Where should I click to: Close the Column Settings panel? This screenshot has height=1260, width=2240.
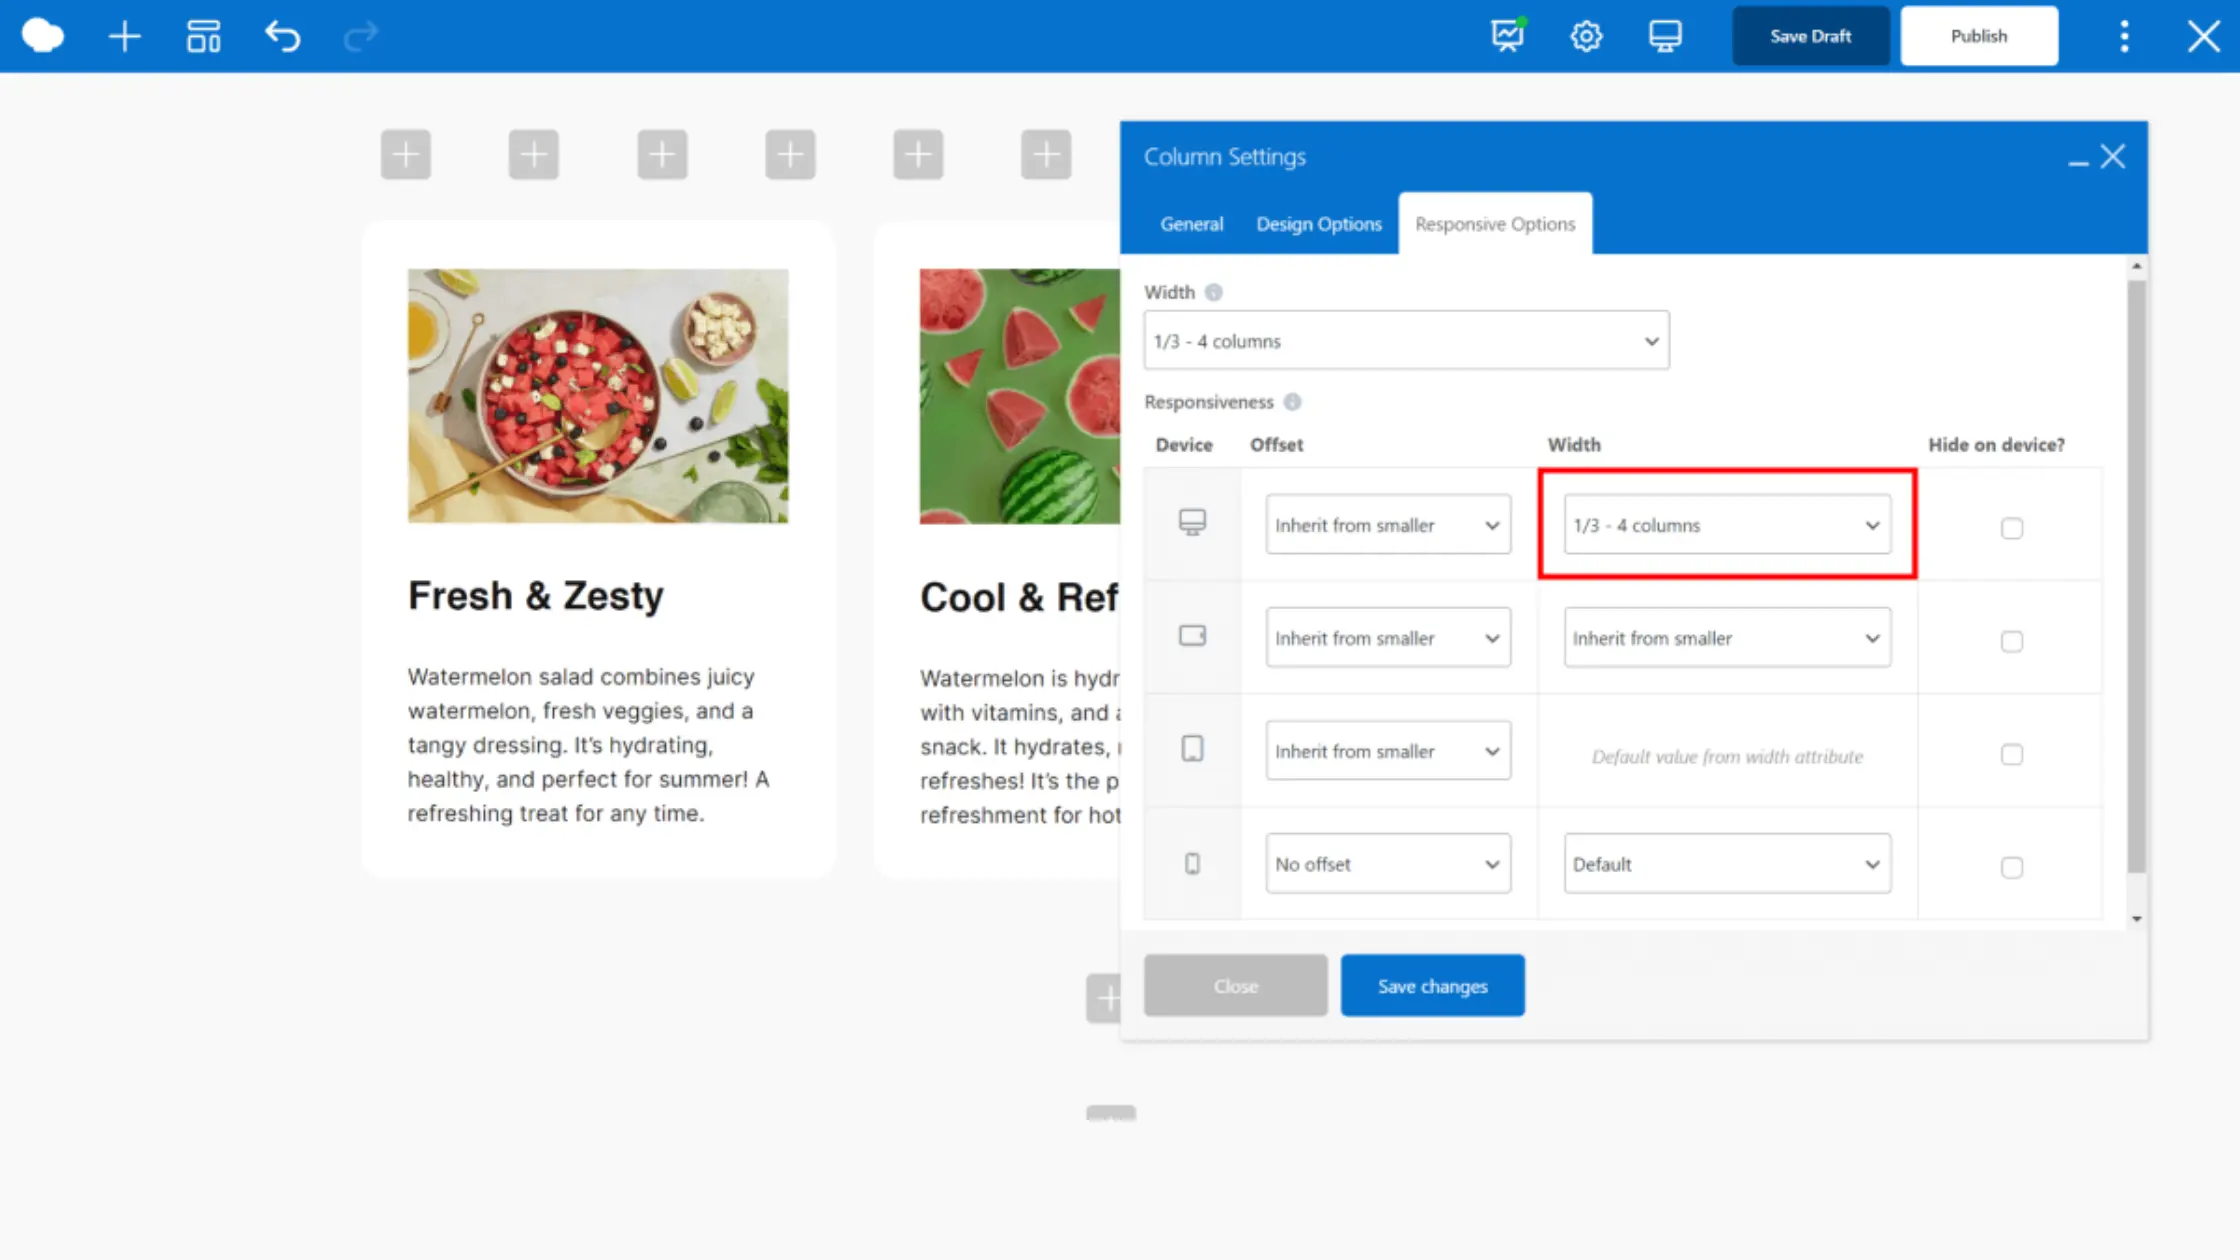(2113, 157)
